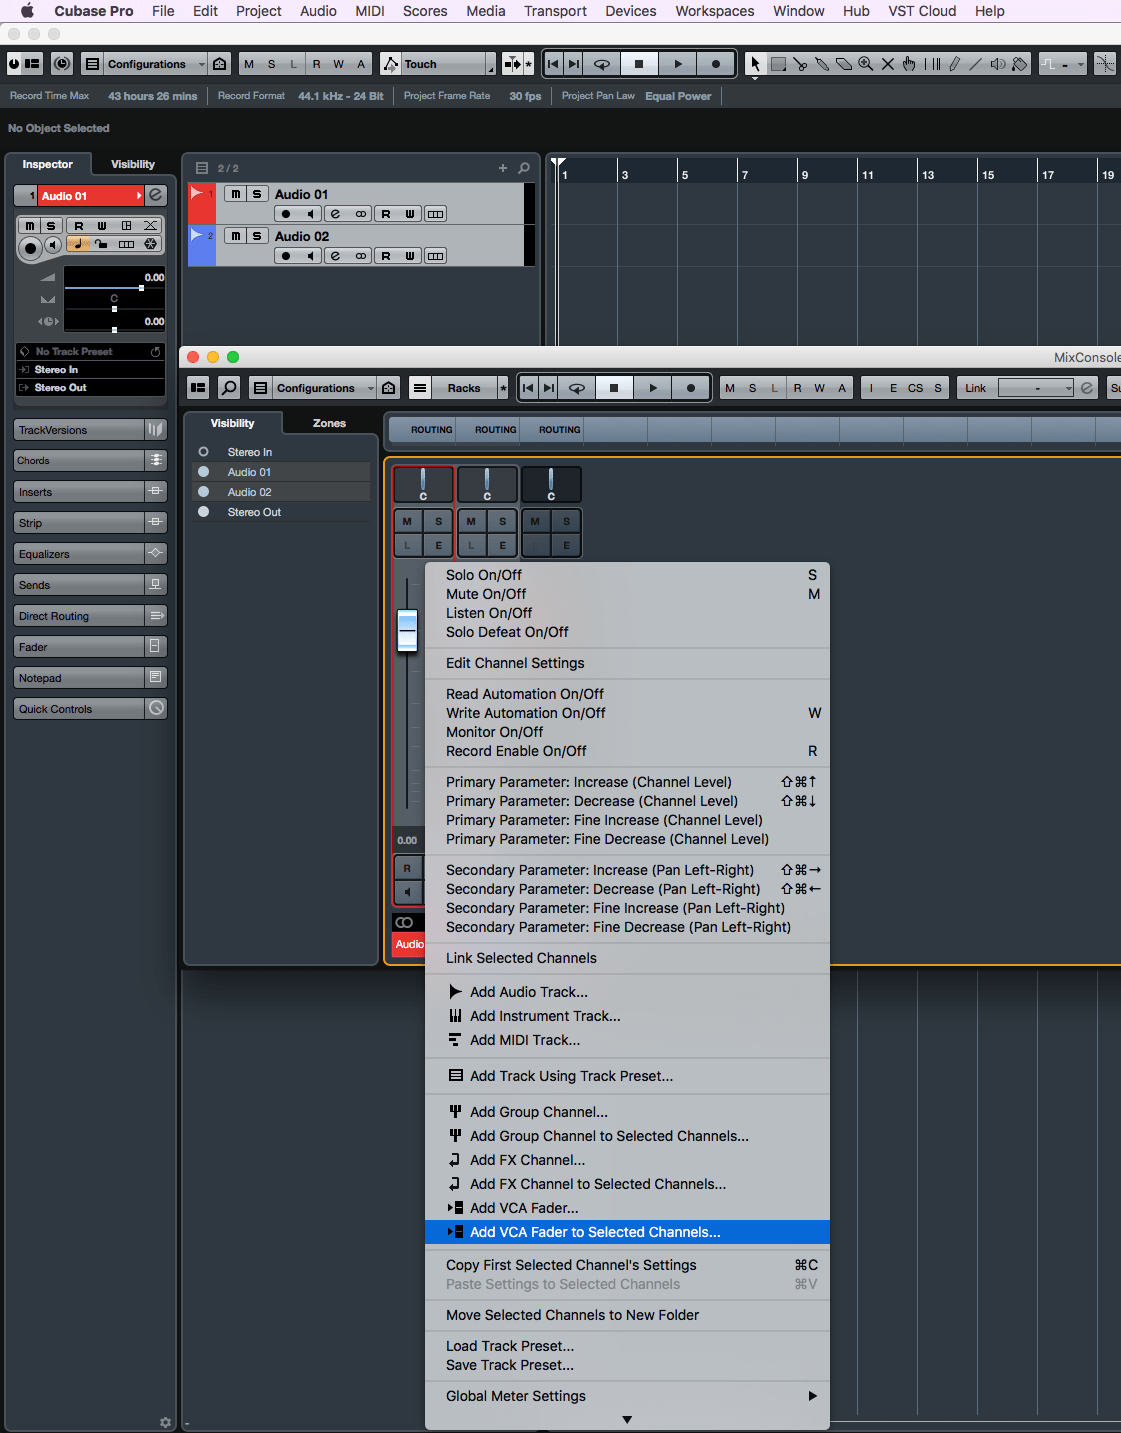Screen dimensions: 1121x1433
Task: Click Monitor speaker on Audio 02 track
Action: pos(310,256)
